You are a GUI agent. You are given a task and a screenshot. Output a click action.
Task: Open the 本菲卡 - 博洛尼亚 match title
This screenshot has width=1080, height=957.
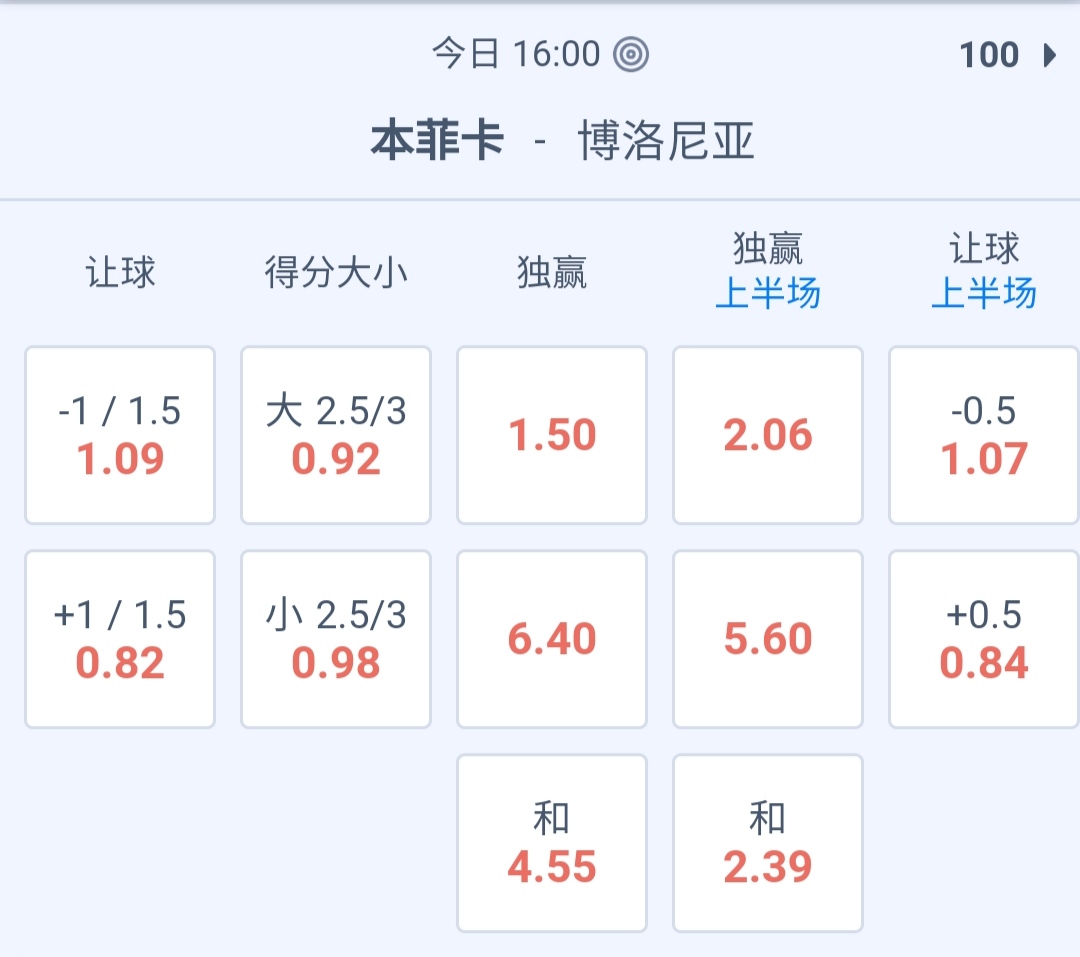pos(562,142)
